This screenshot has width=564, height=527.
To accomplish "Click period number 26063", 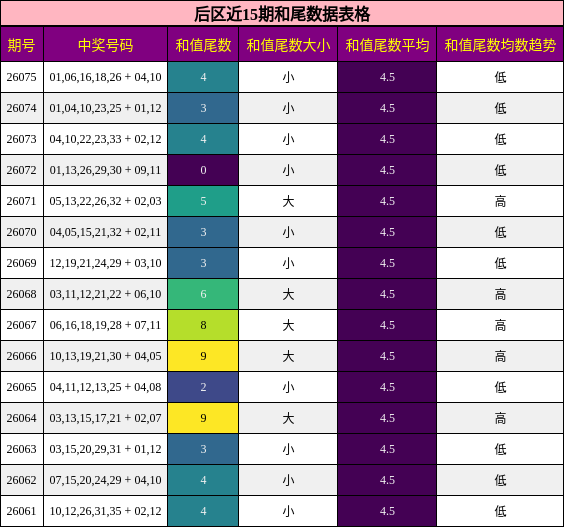I will [22, 449].
